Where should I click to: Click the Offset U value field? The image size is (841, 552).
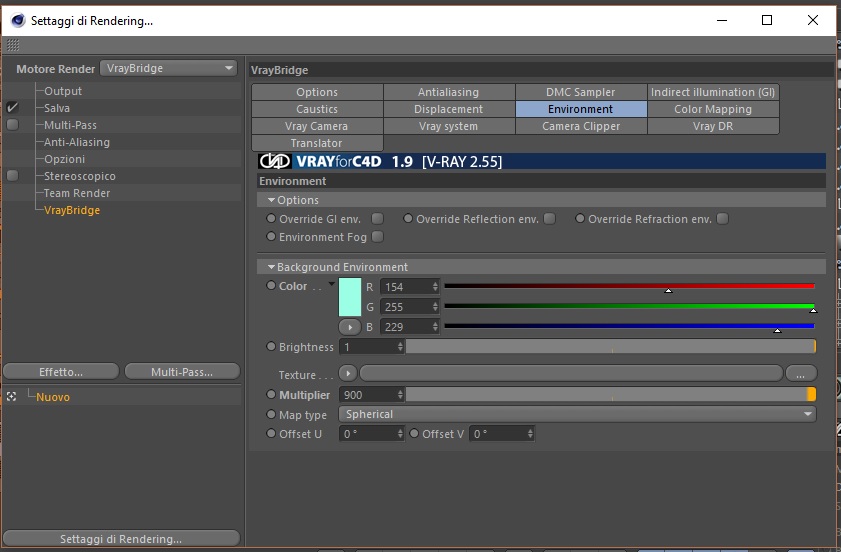coord(371,433)
